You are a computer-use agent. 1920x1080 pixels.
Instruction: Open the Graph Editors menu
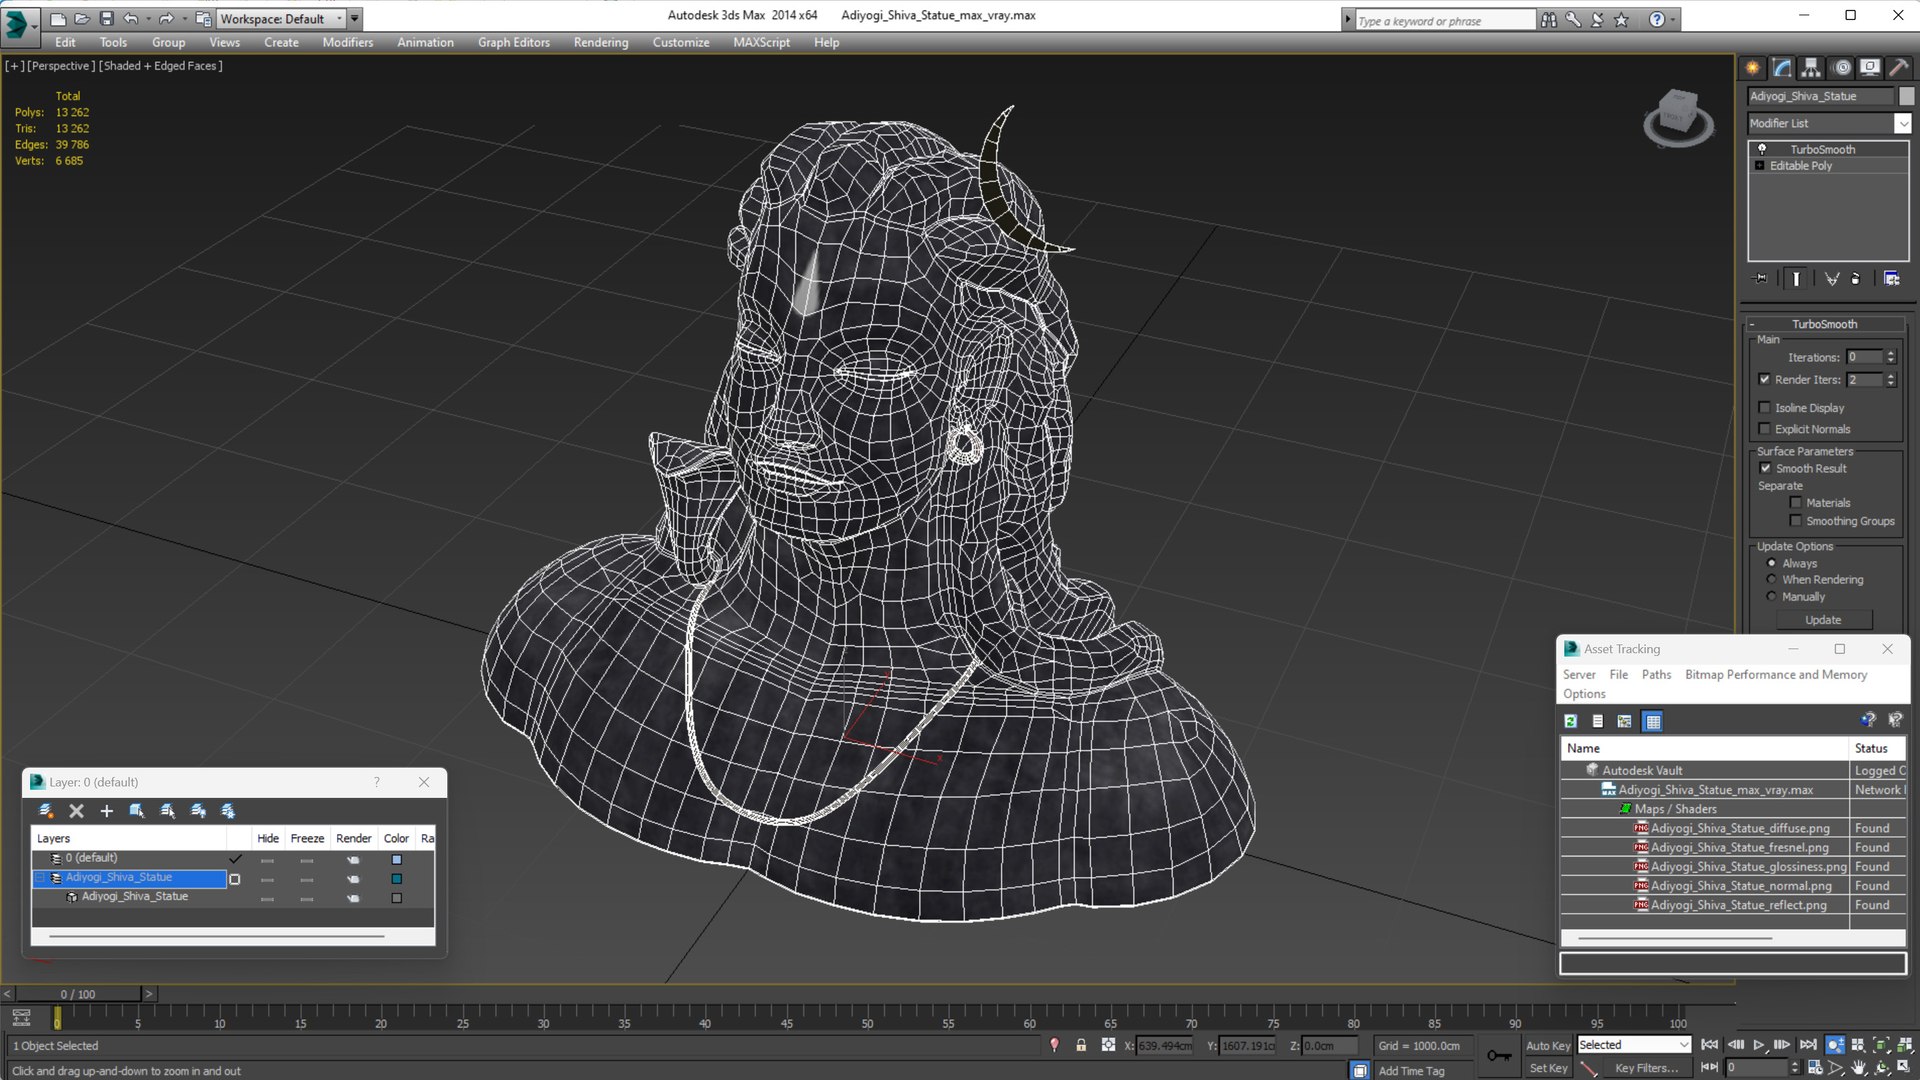(514, 42)
